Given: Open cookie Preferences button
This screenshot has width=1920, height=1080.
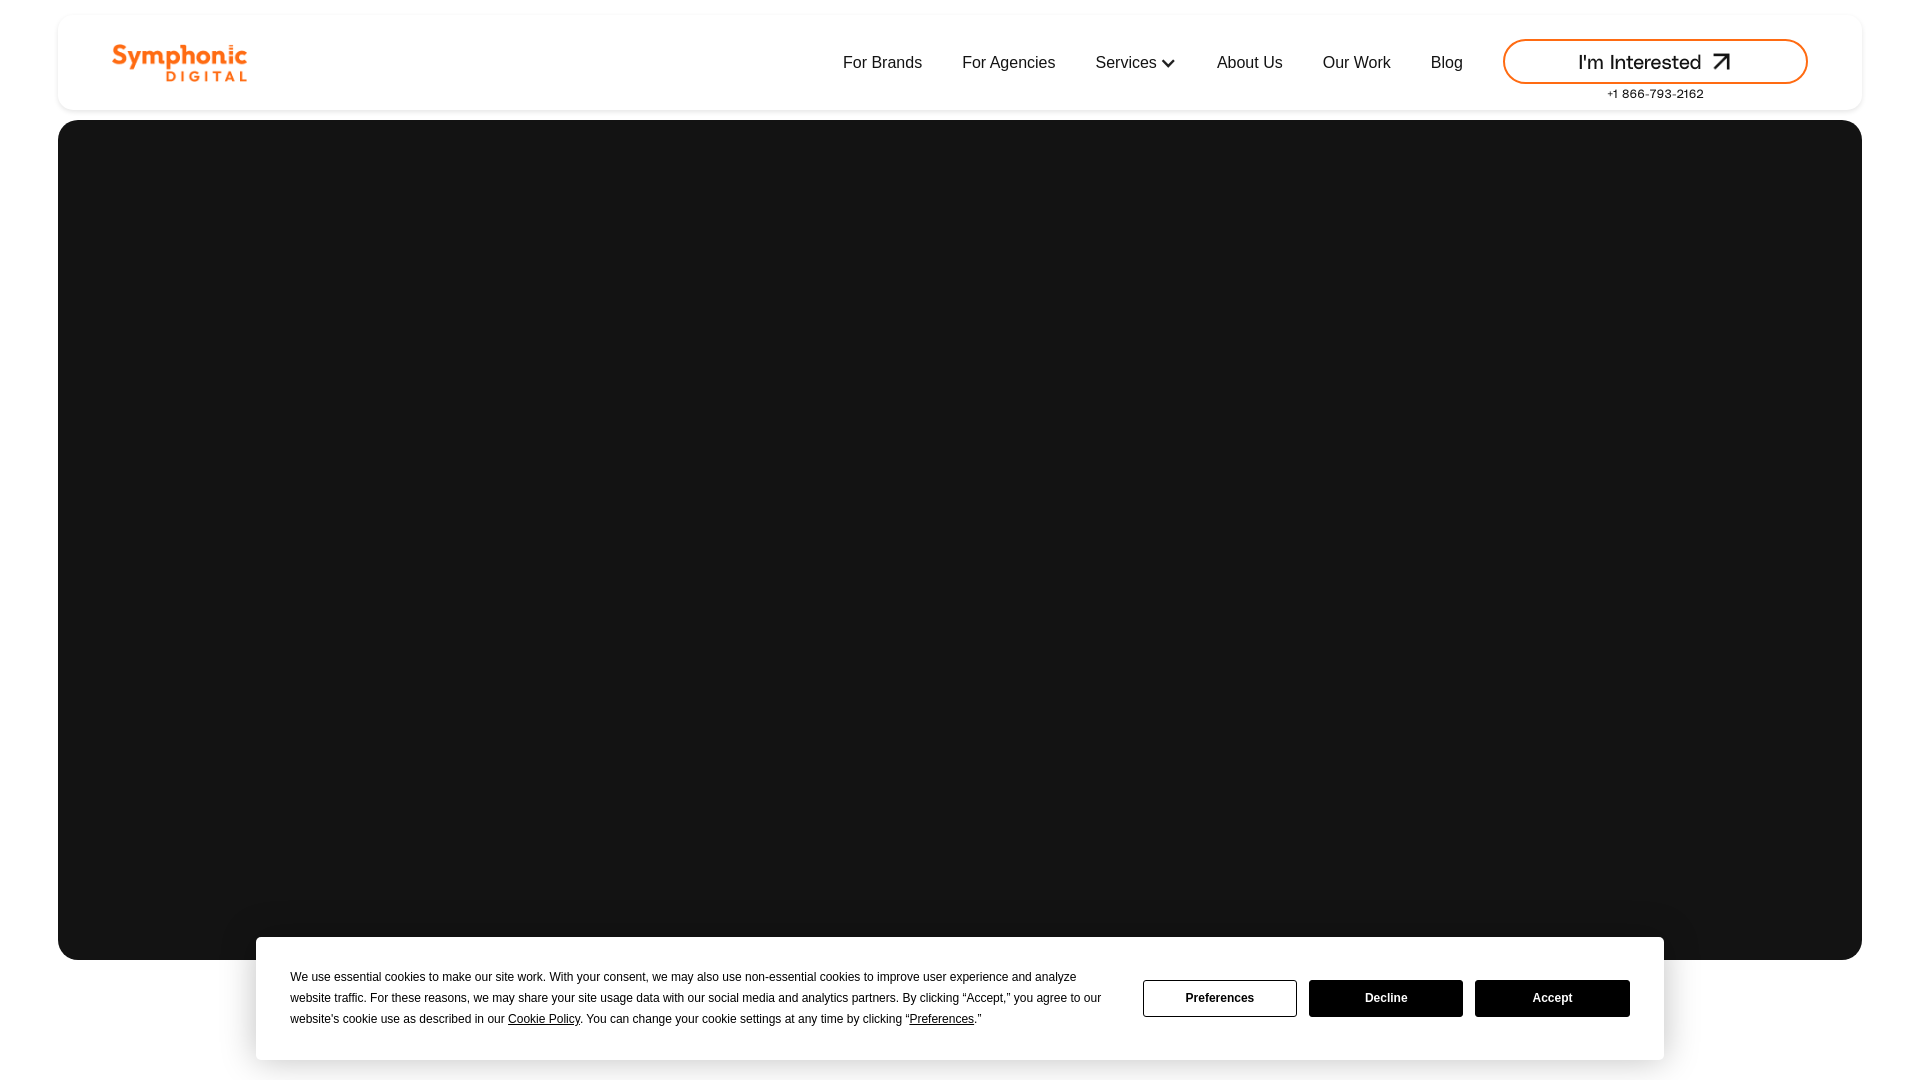Looking at the screenshot, I should click(x=1219, y=998).
